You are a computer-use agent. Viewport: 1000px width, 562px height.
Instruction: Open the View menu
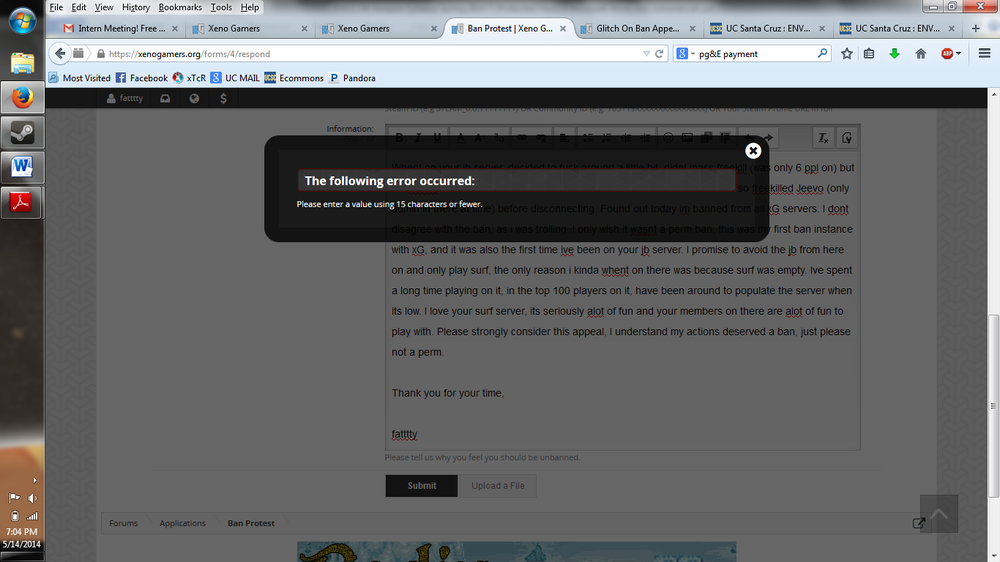coord(103,7)
